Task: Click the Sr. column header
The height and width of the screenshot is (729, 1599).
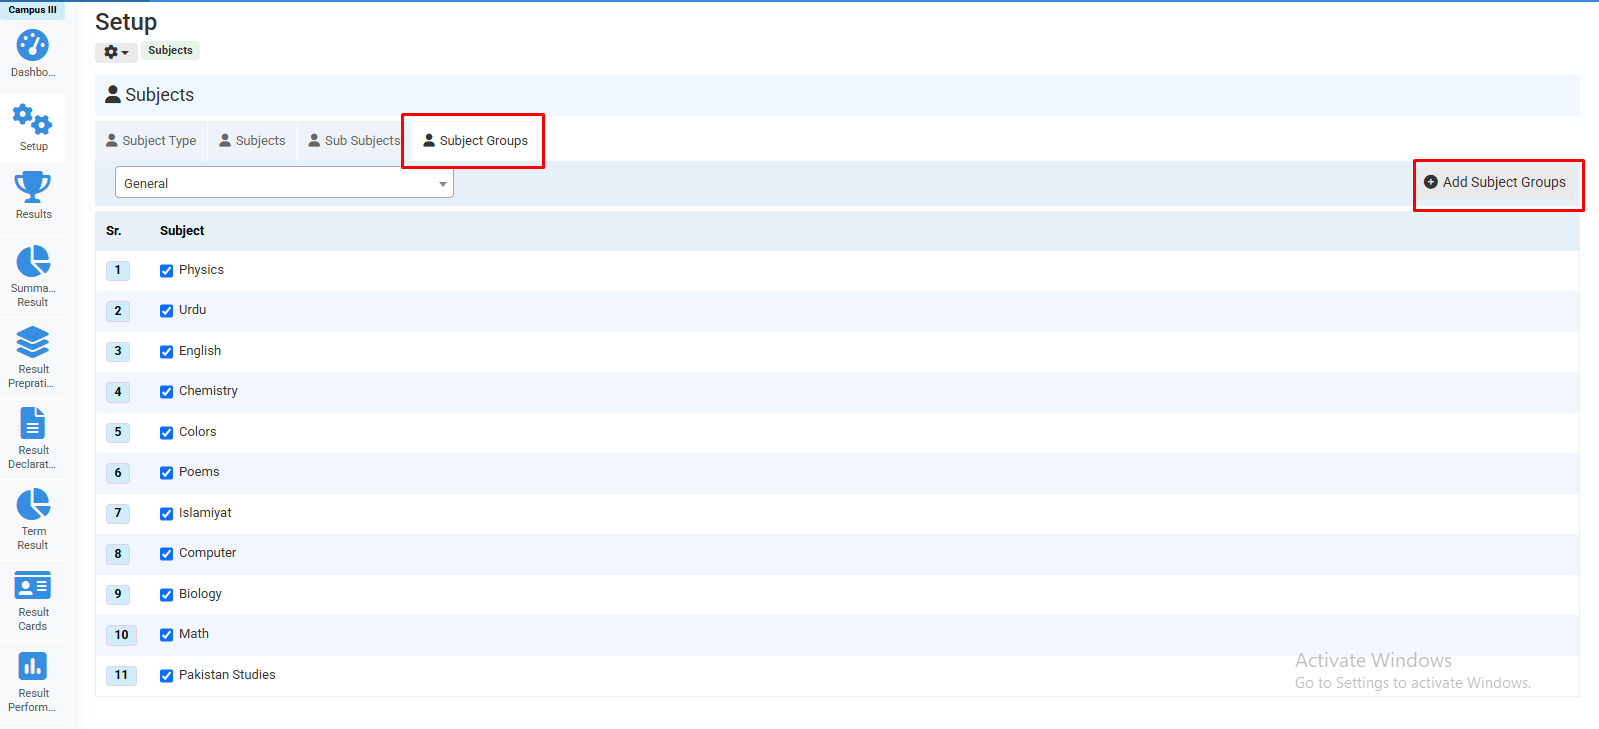Action: (114, 231)
